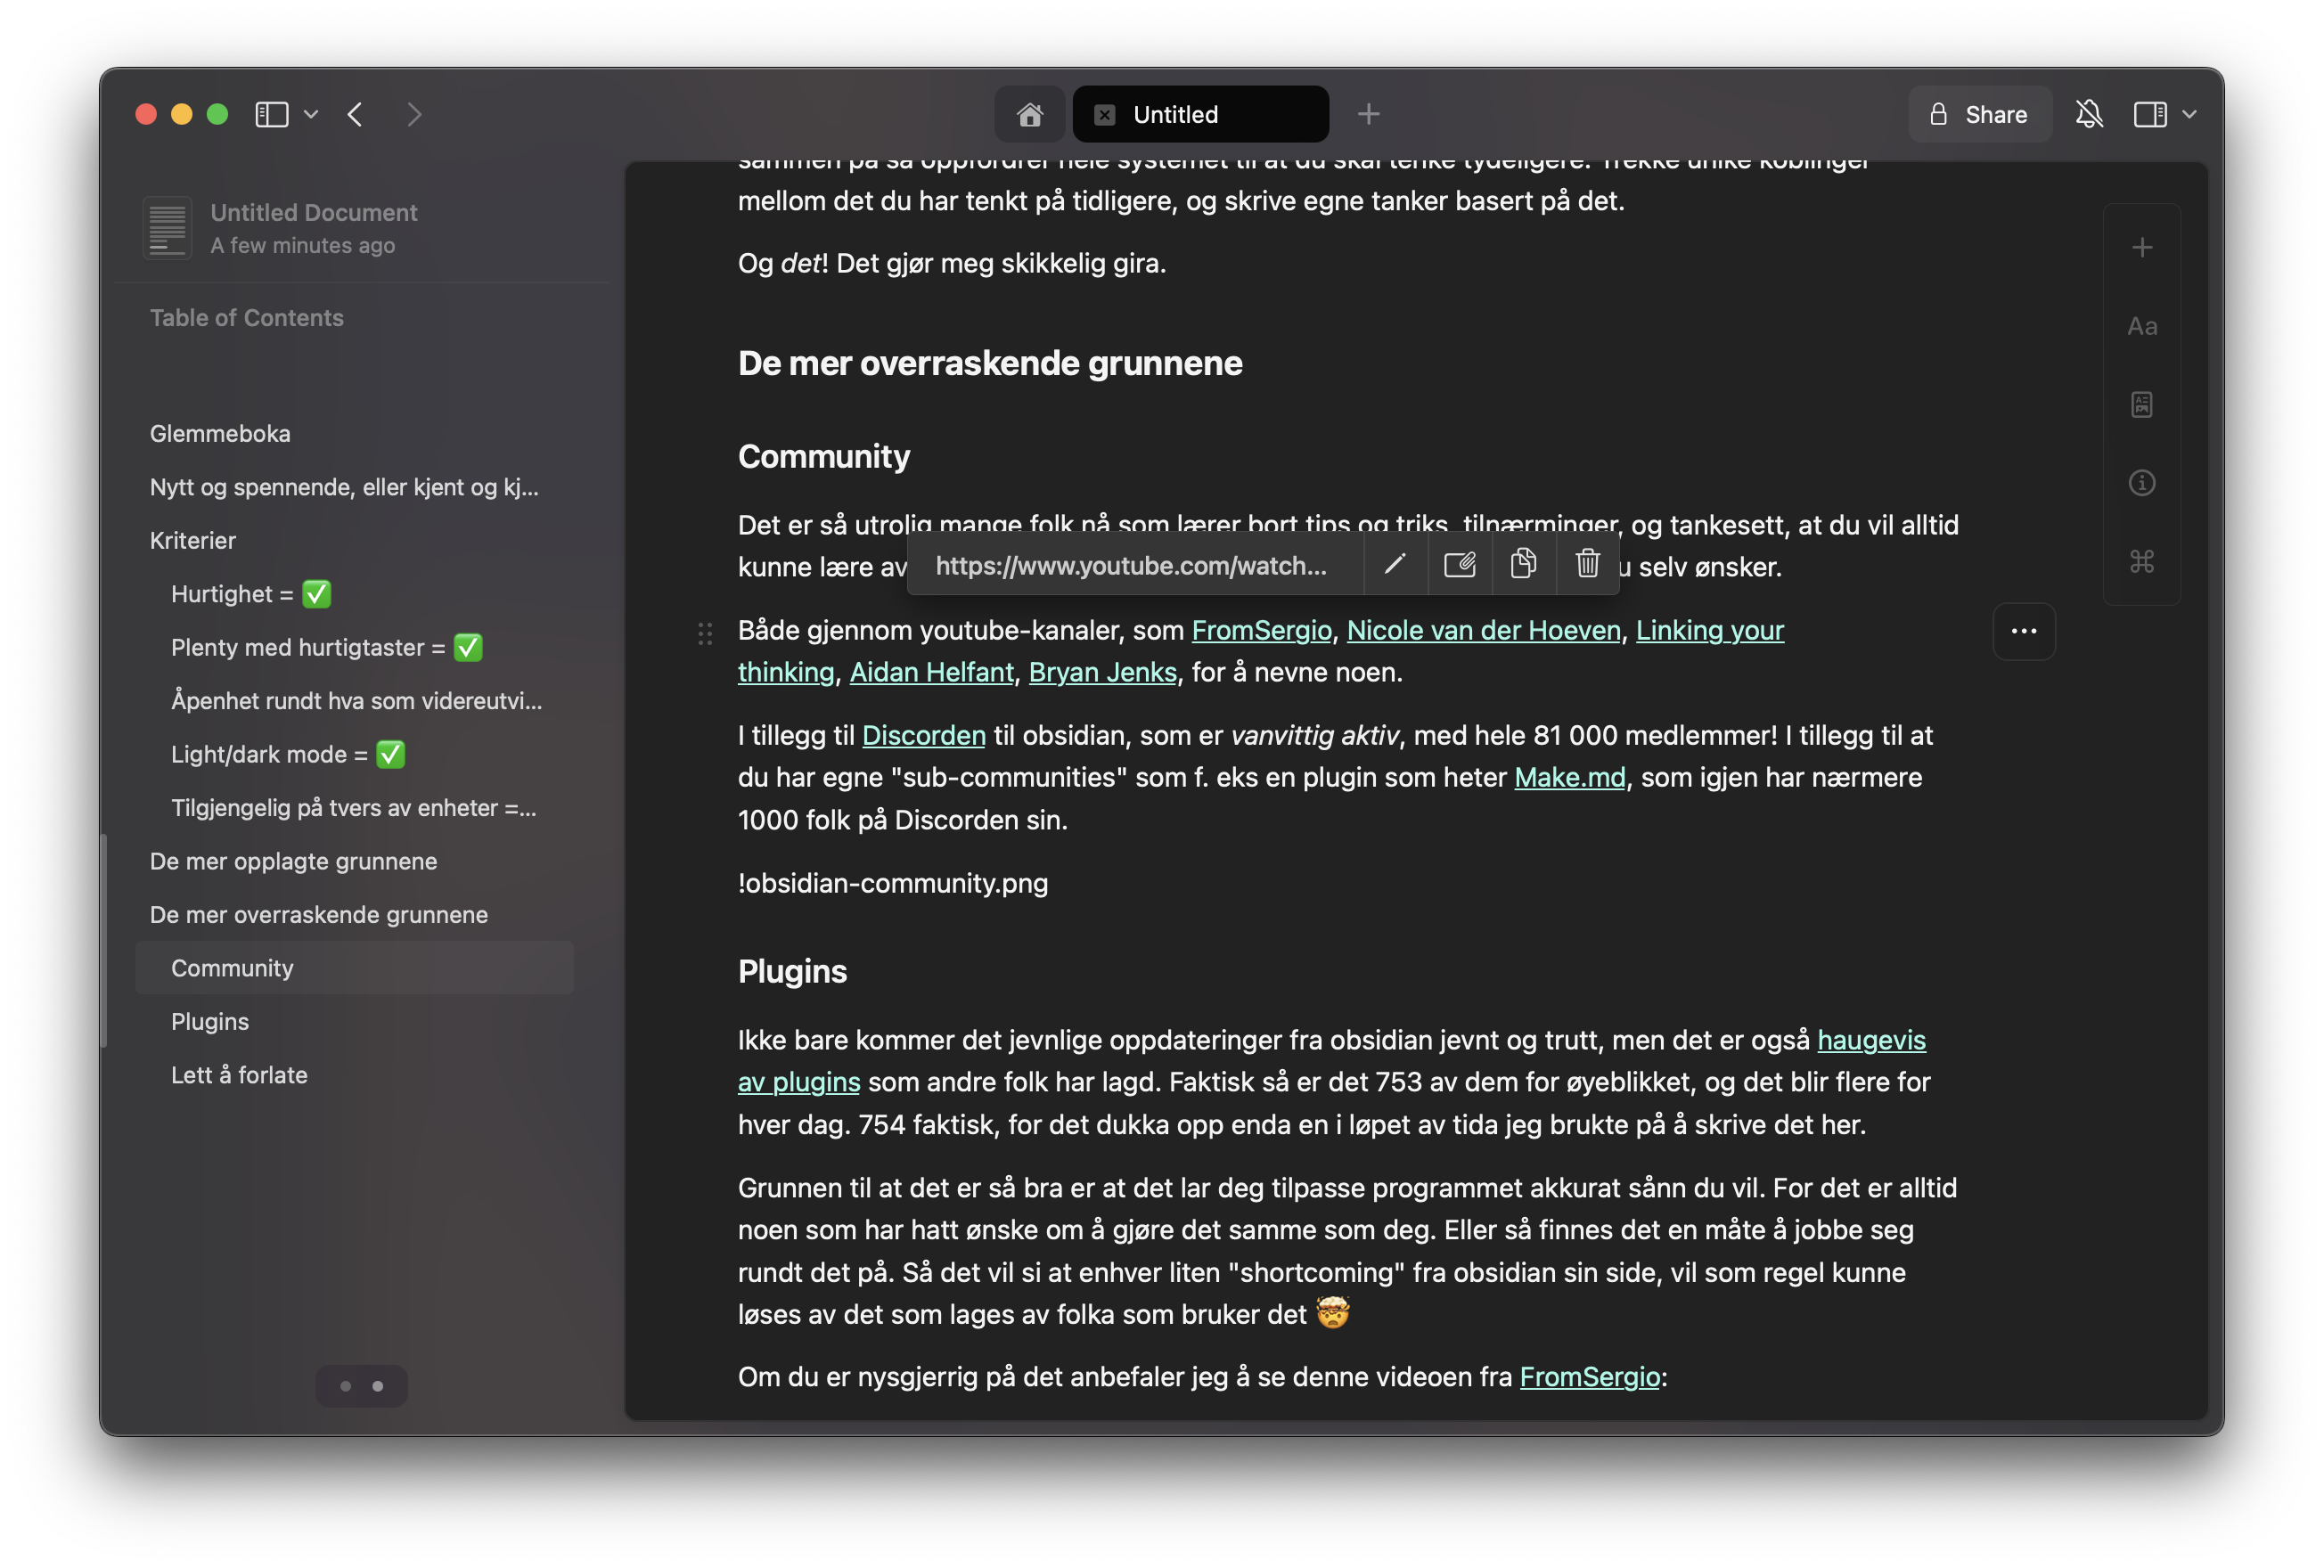Click the pencil edit link icon
2324x1568 pixels.
(1394, 565)
